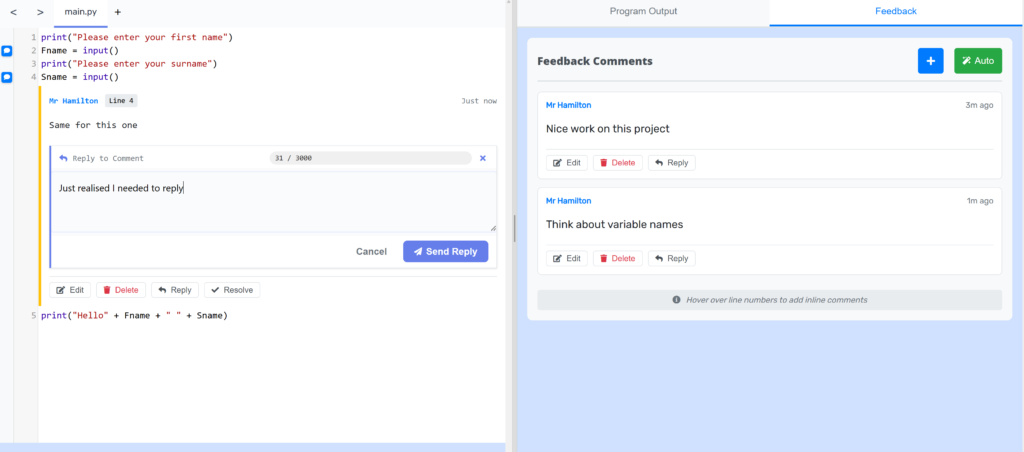
Task: Select the Feedback tab
Action: click(x=895, y=11)
